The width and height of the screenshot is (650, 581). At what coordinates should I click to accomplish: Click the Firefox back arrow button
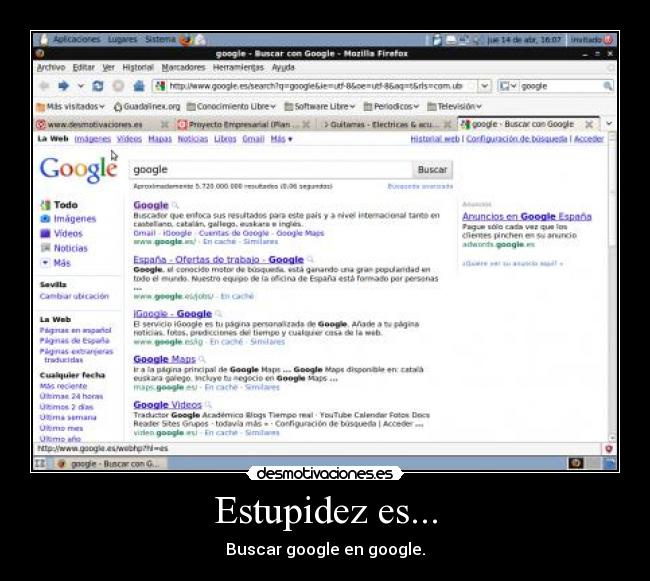pyautogui.click(x=44, y=86)
